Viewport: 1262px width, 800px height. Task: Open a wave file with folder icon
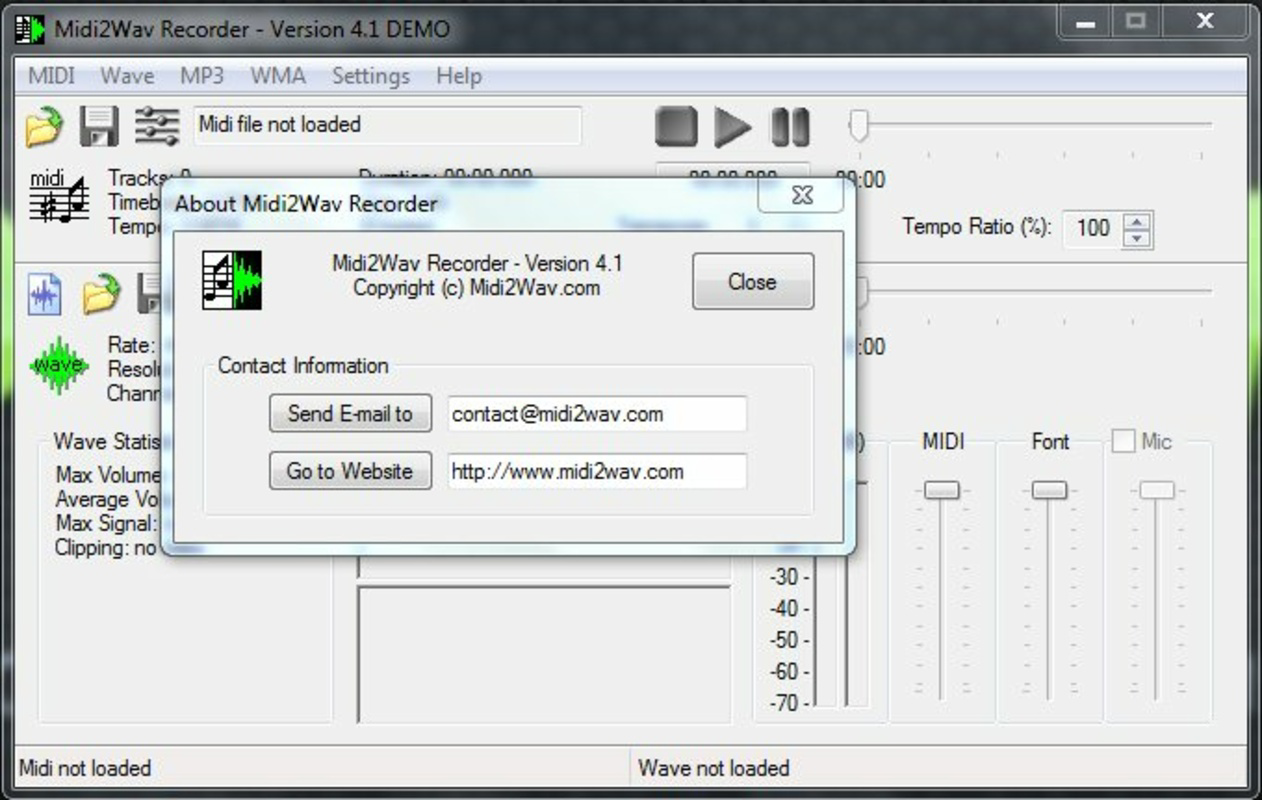tap(100, 294)
